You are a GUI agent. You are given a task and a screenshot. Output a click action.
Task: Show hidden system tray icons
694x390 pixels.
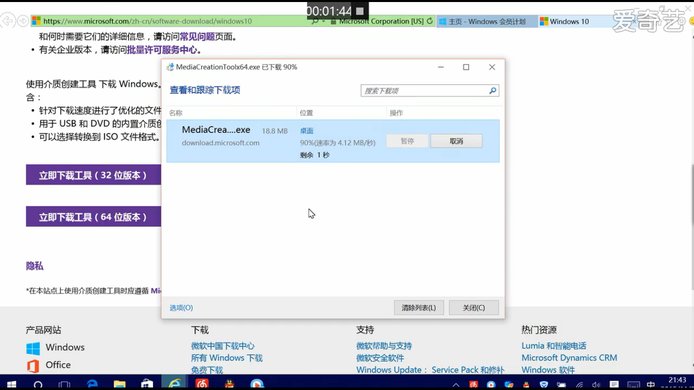pos(456,384)
